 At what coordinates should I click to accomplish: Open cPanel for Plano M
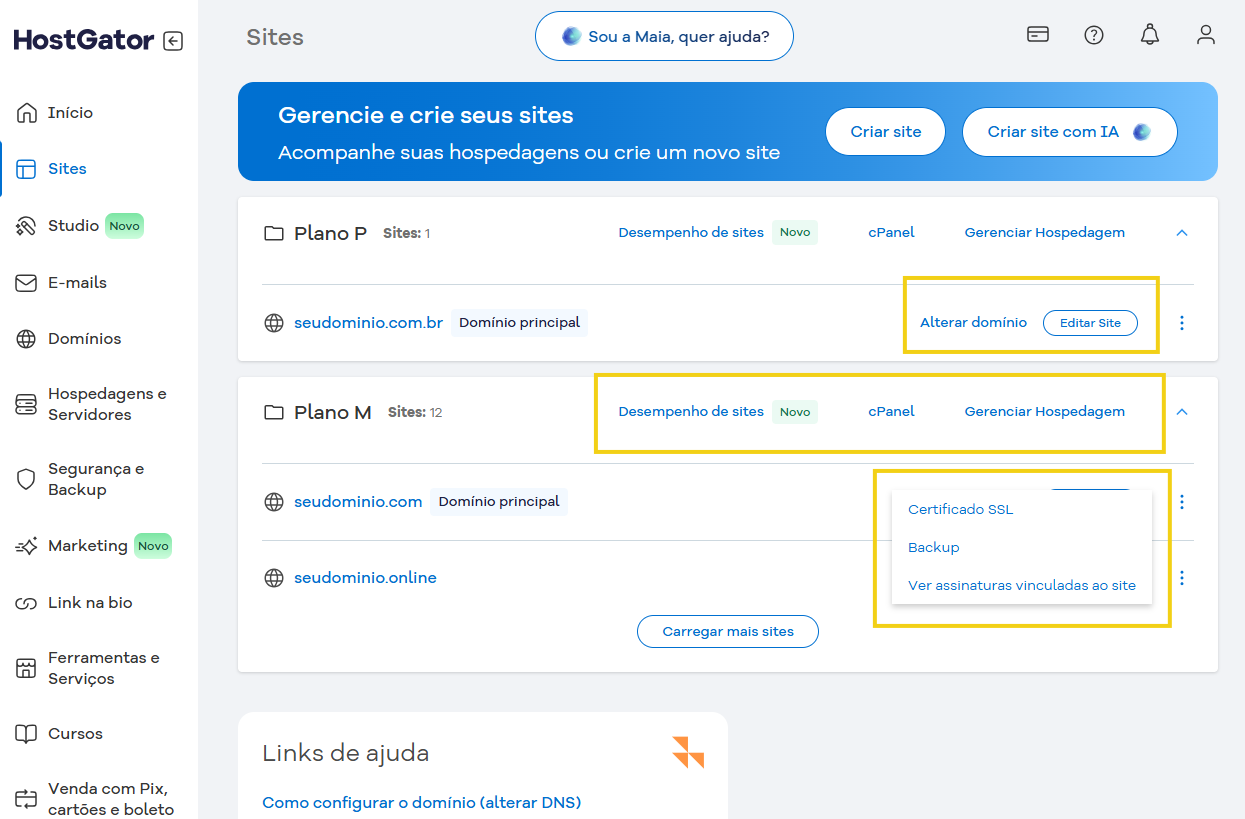(891, 412)
